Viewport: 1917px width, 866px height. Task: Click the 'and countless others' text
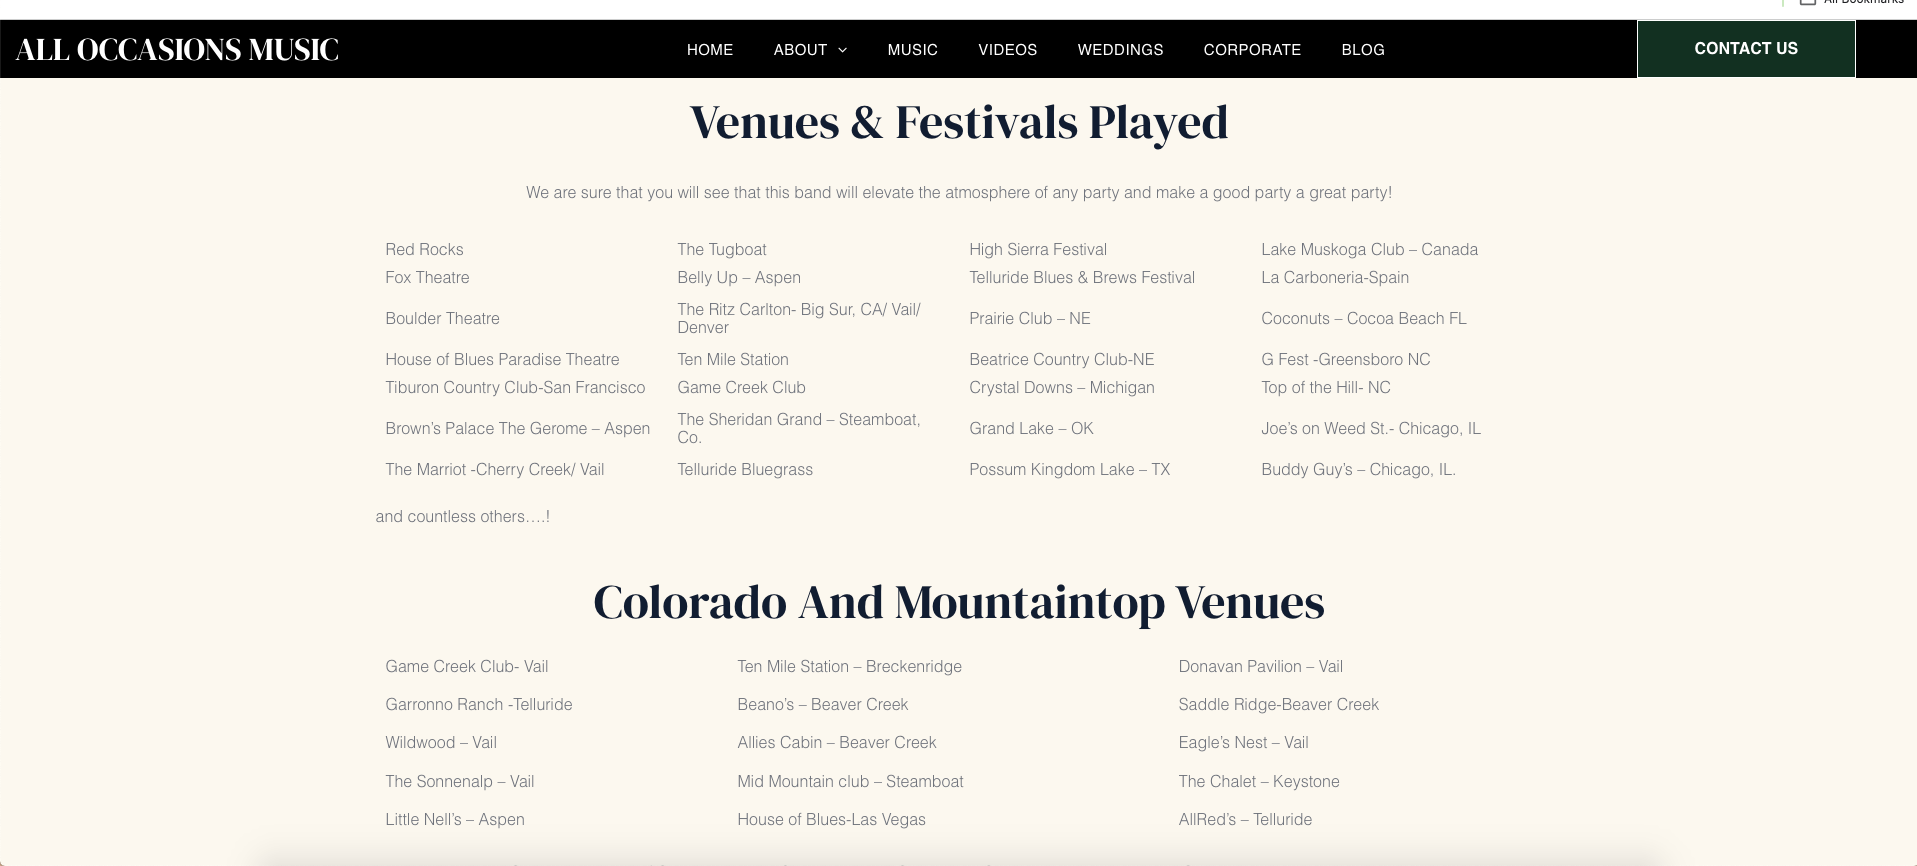(463, 516)
